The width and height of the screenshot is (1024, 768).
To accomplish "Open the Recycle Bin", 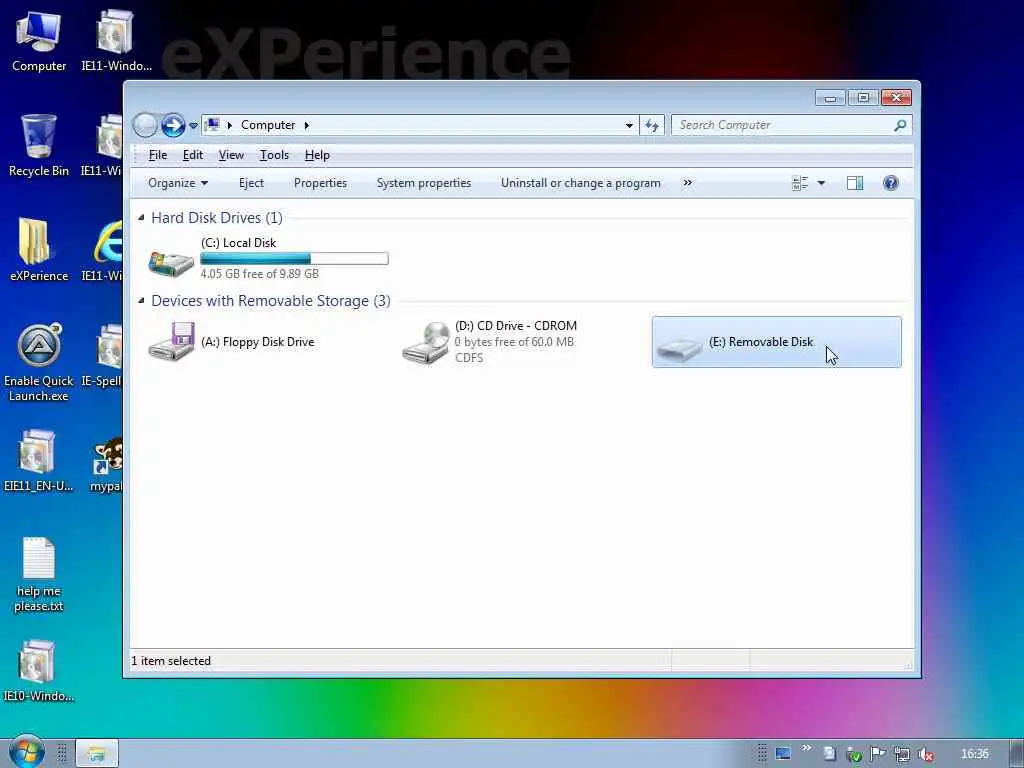I will click(x=39, y=146).
